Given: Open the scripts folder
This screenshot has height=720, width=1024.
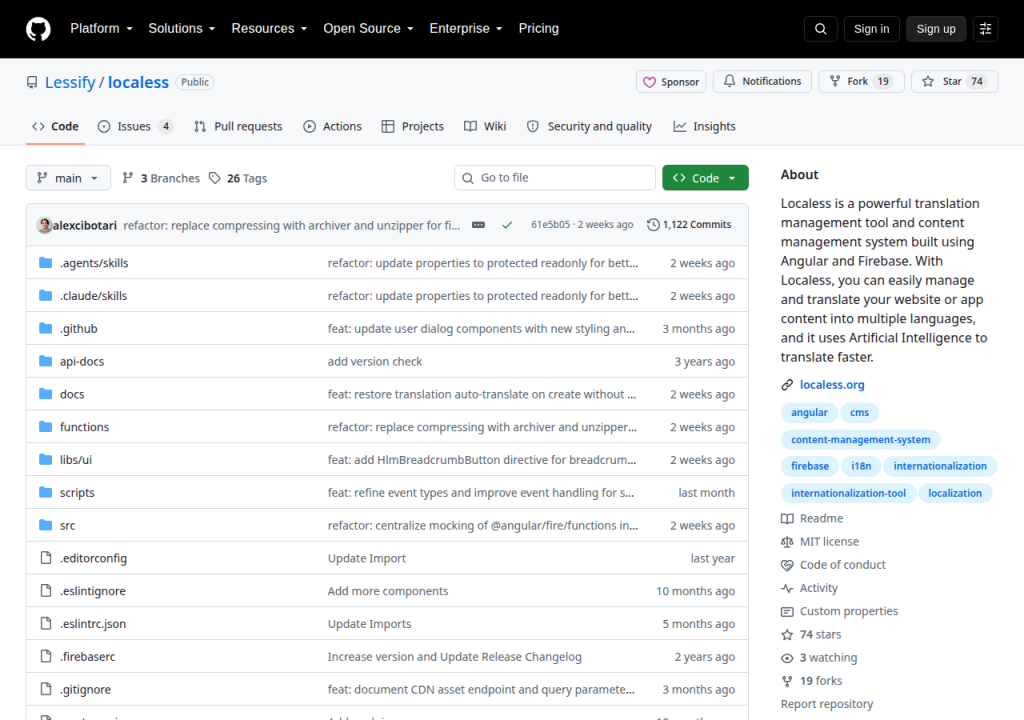Looking at the screenshot, I should click(x=77, y=493).
